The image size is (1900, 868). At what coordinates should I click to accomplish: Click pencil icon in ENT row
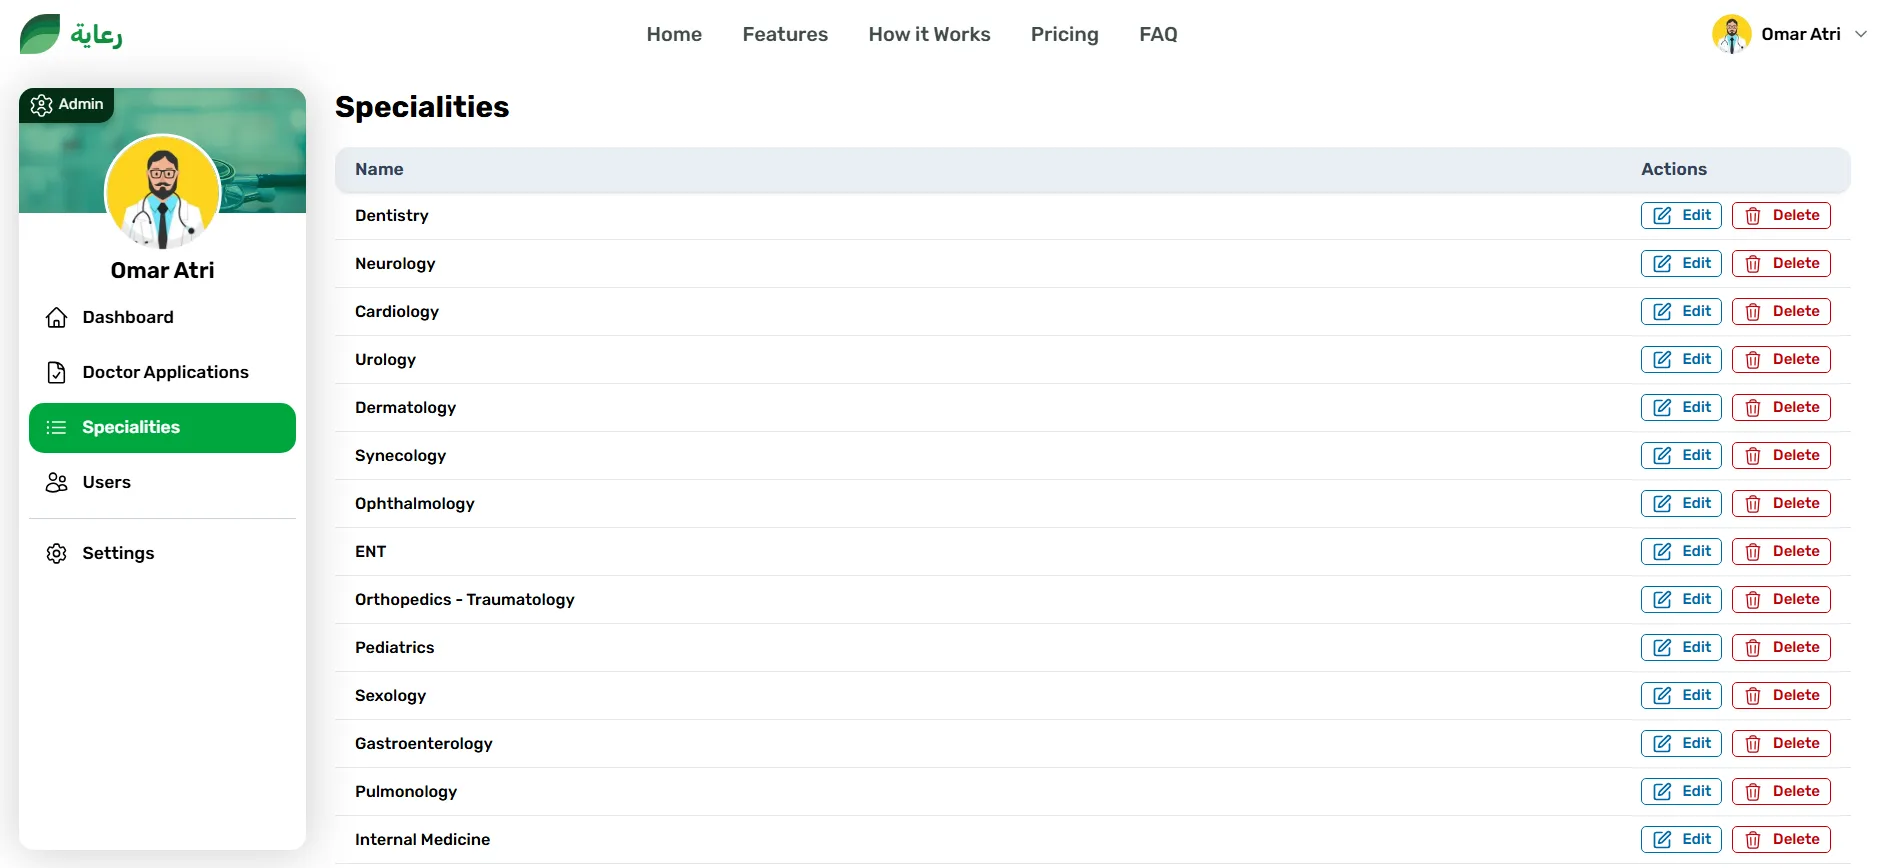pyautogui.click(x=1662, y=552)
